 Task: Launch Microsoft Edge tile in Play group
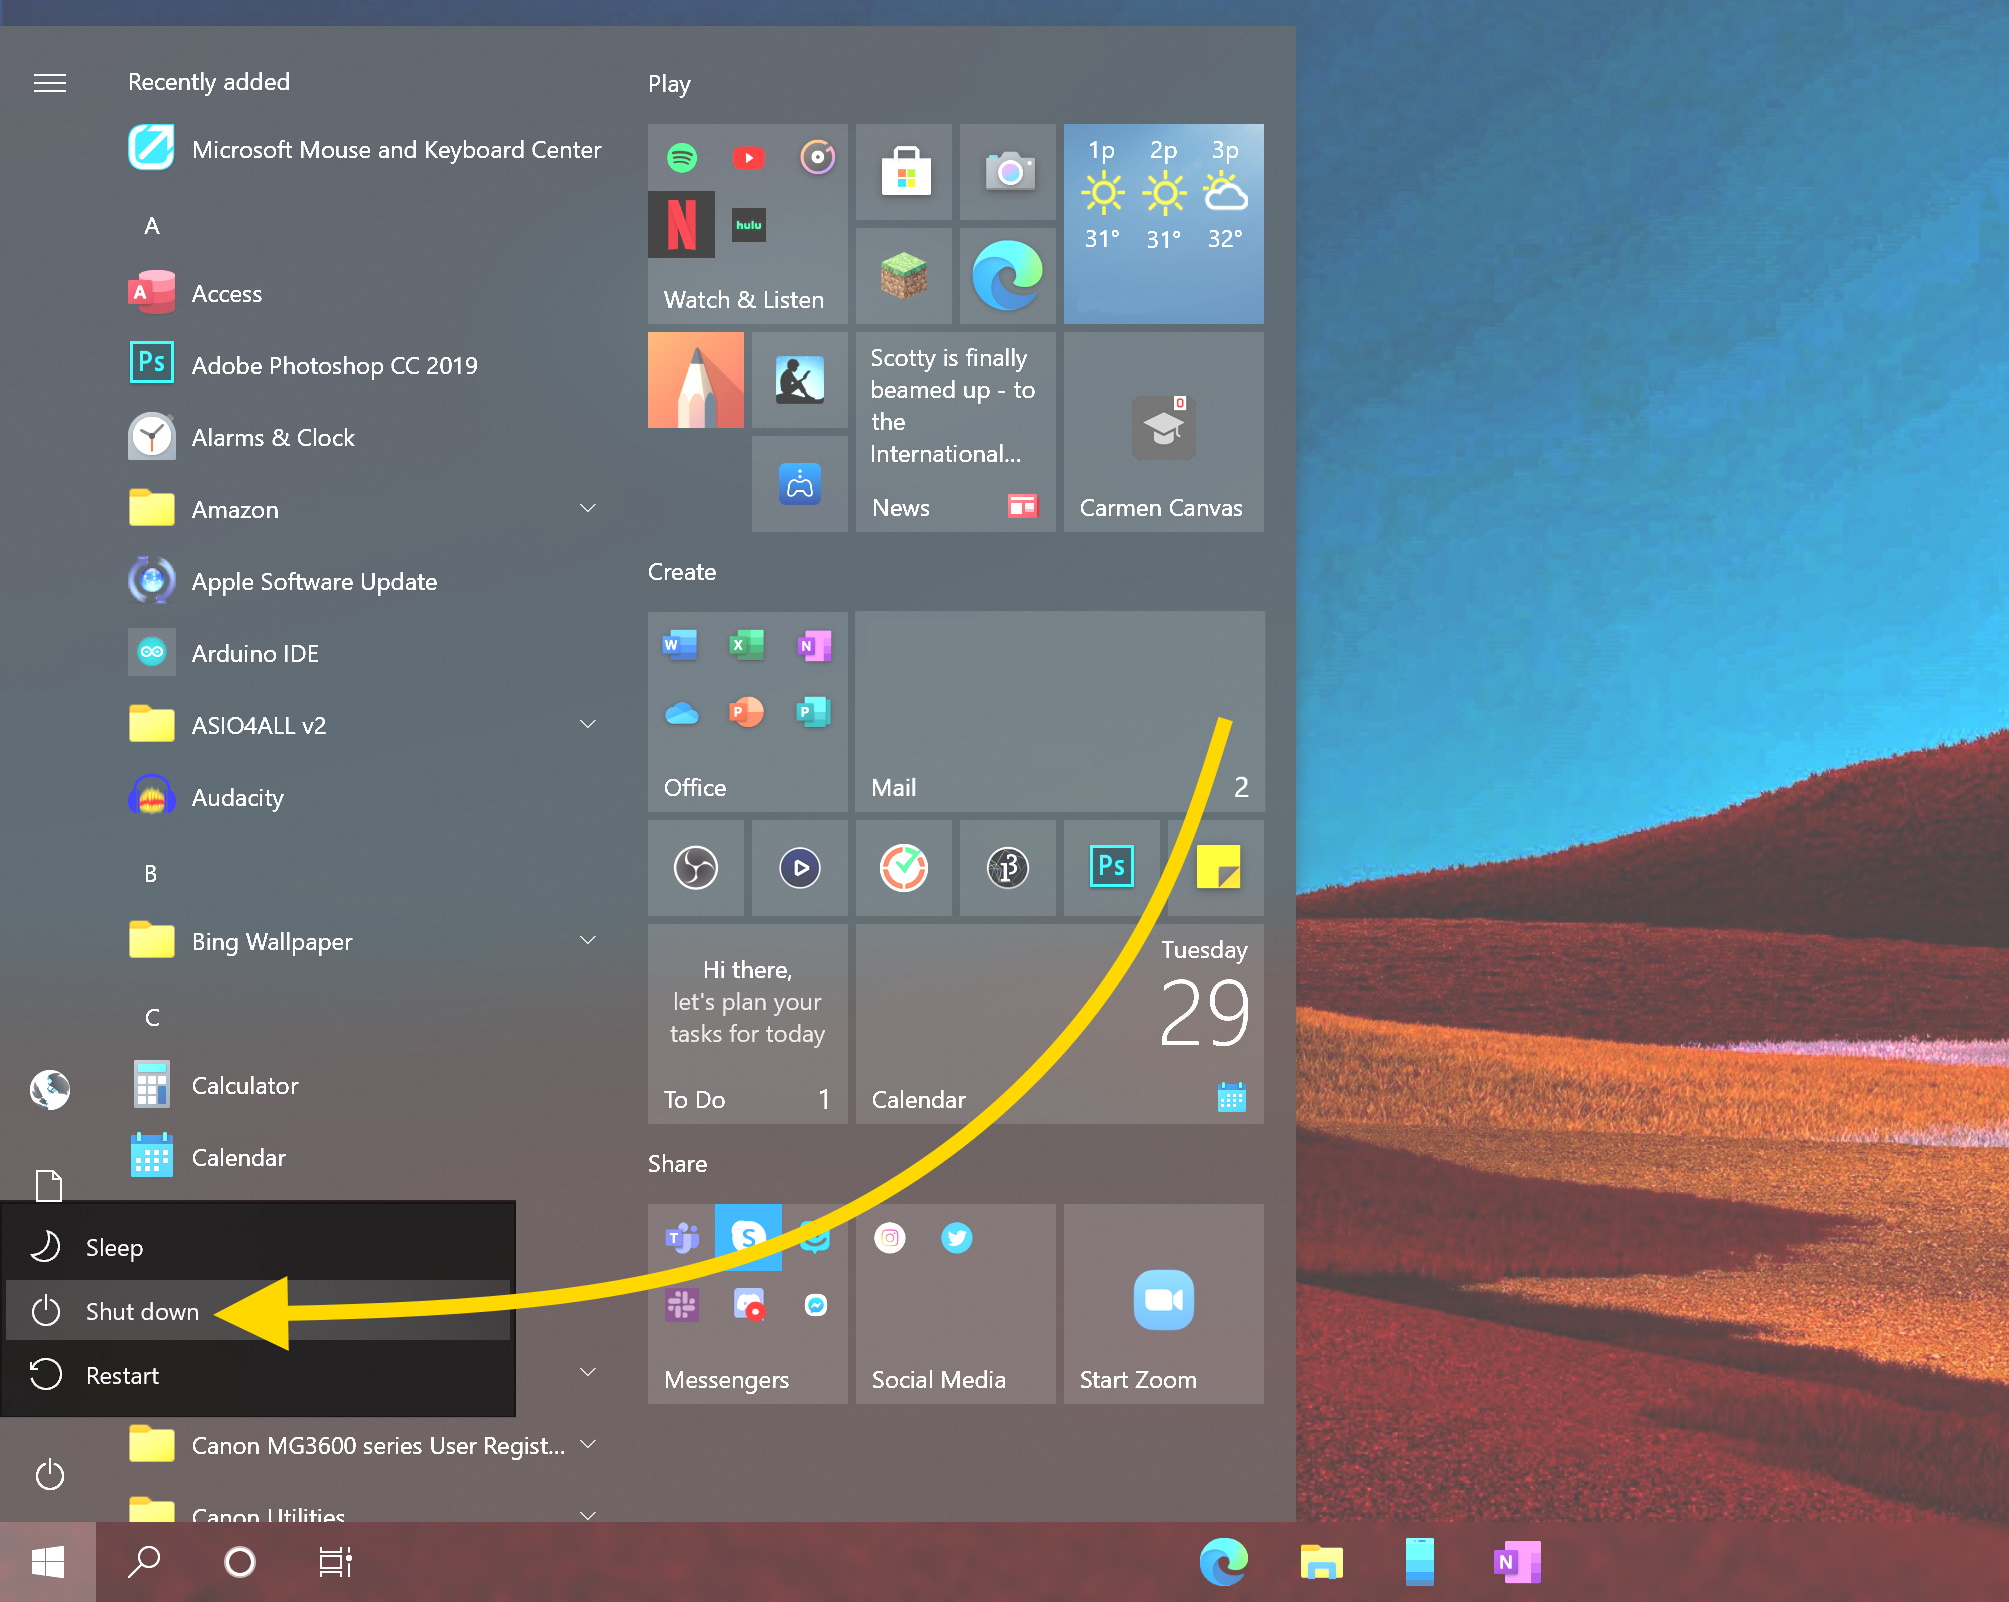coord(1008,276)
